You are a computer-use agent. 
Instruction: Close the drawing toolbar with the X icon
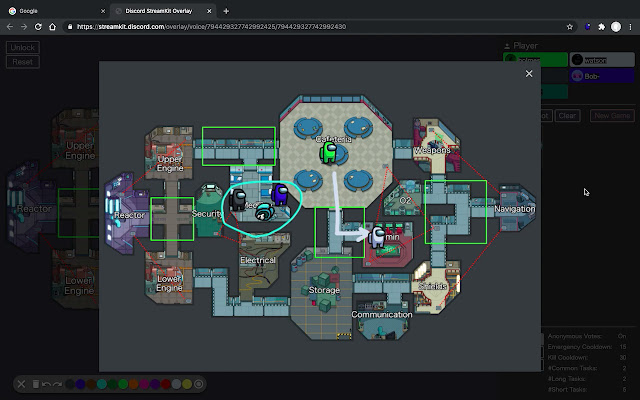tap(22, 384)
